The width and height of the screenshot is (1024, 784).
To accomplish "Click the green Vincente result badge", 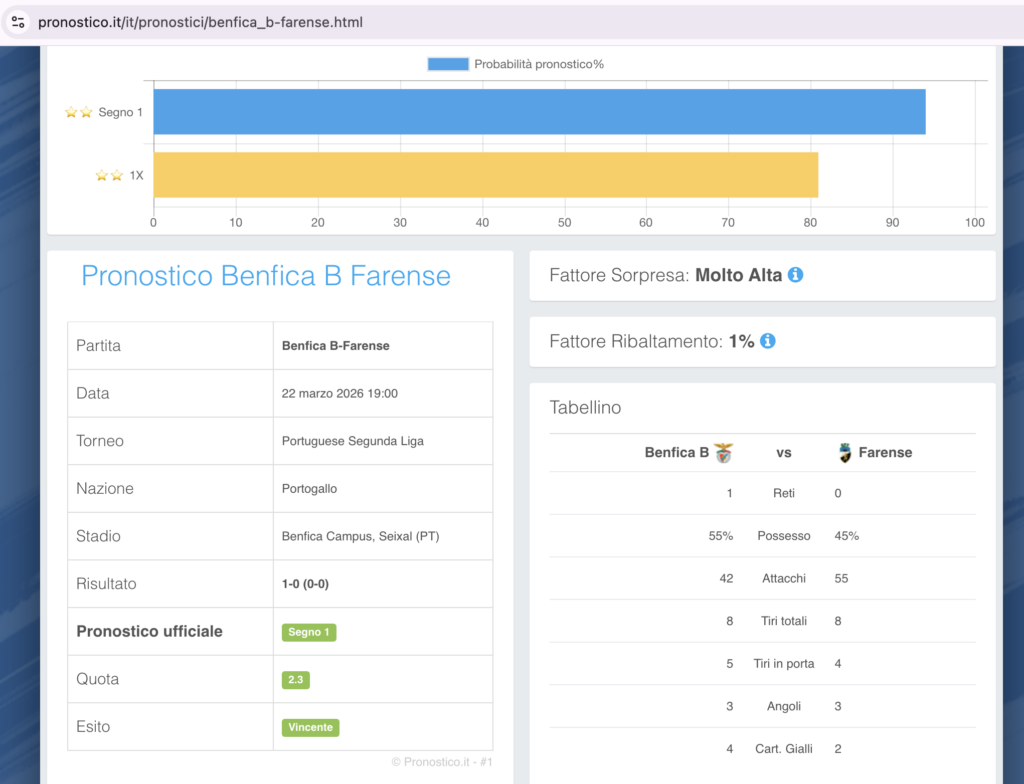I will click(310, 727).
